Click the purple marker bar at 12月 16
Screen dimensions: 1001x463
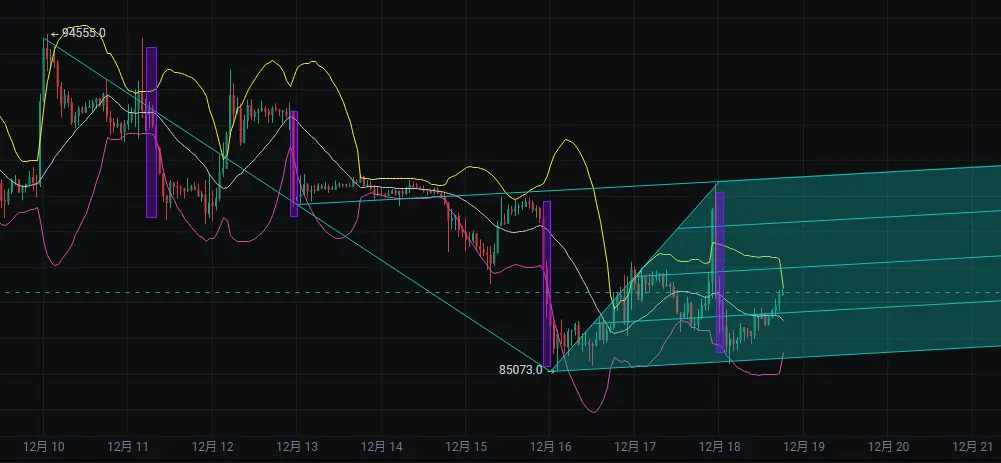click(x=546, y=284)
